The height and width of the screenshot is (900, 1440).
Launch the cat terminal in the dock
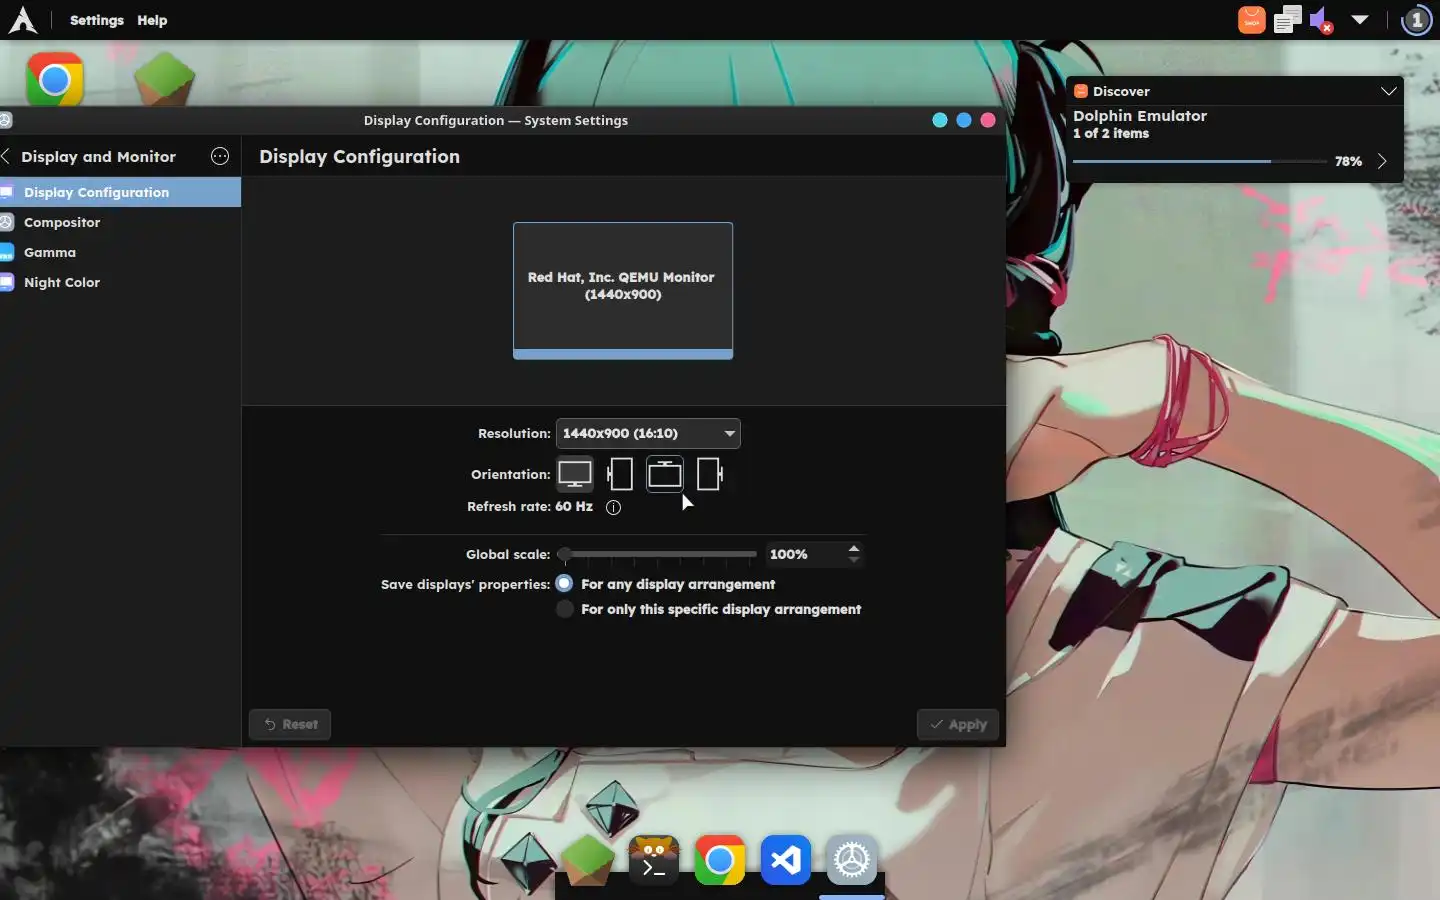click(x=653, y=859)
